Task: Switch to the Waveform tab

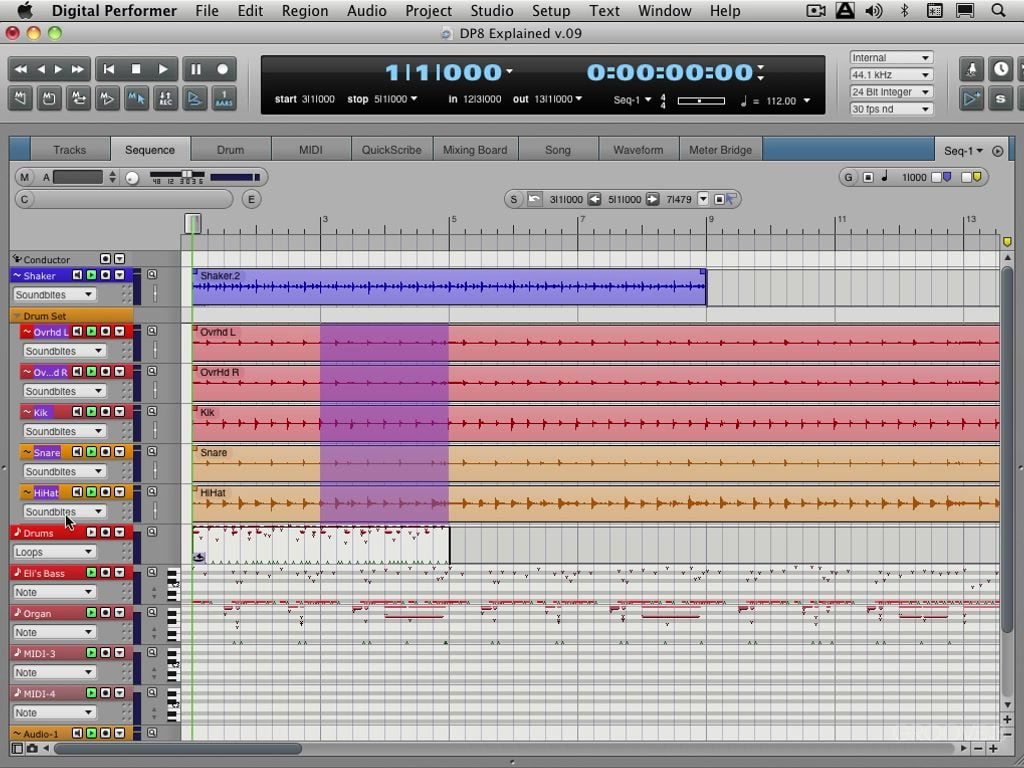Action: [638, 150]
